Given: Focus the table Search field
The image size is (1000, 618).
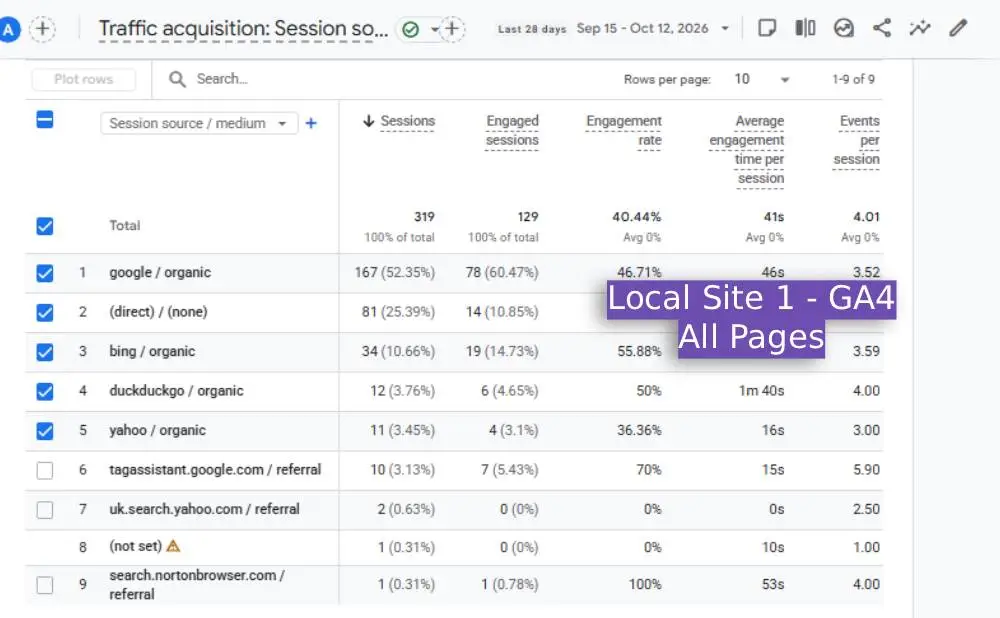Looking at the screenshot, I should click(x=222, y=79).
